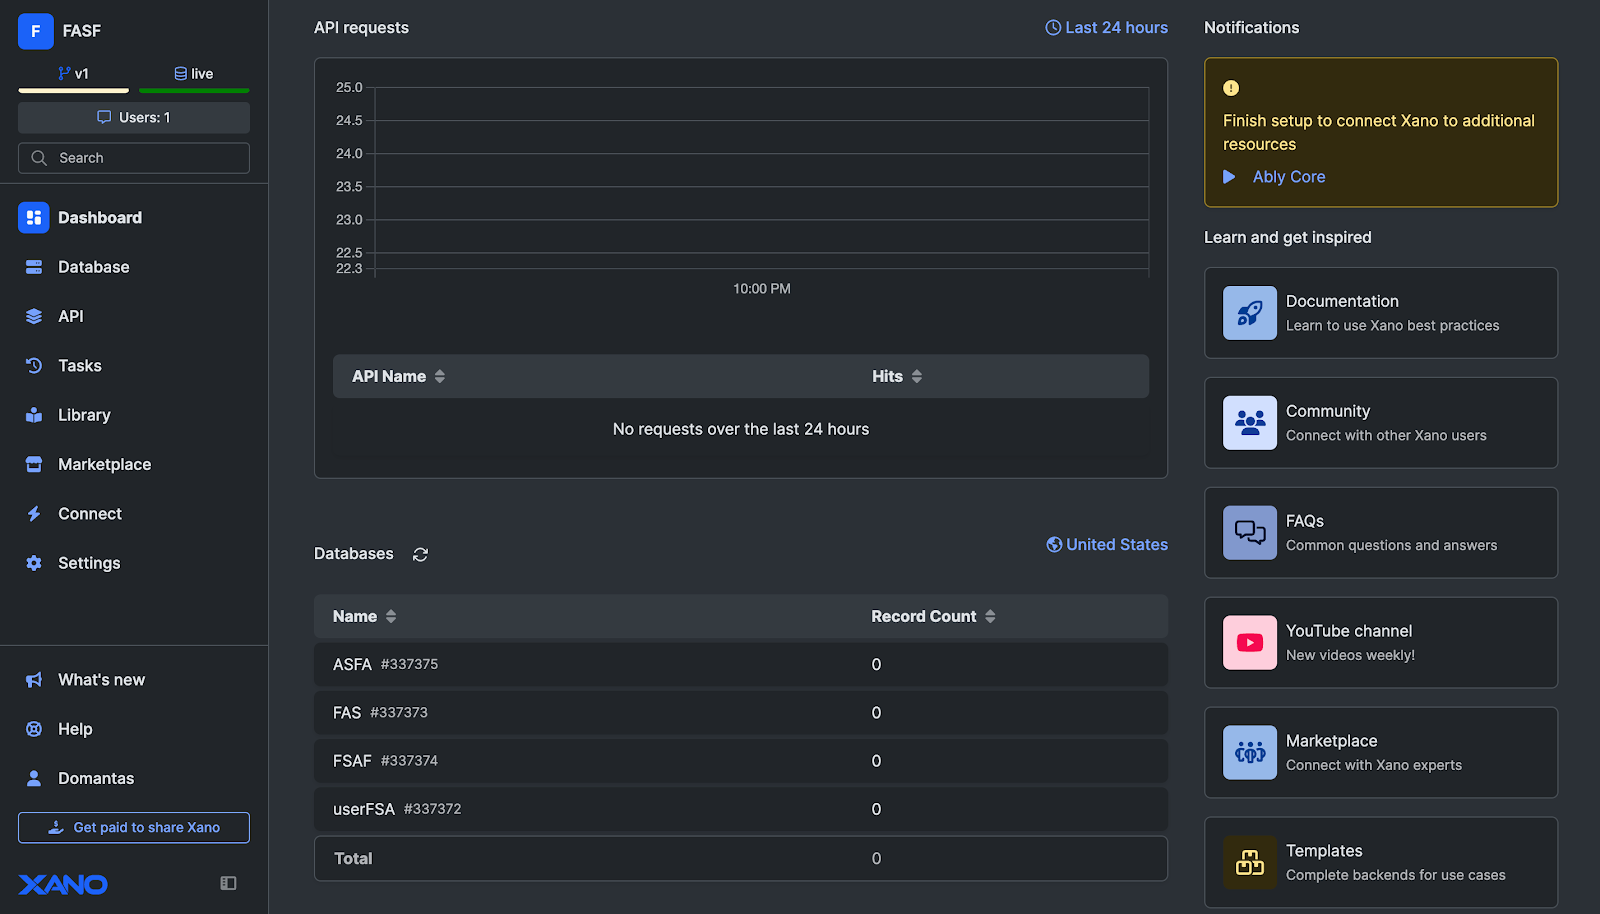Open the United States region selector
The image size is (1600, 914).
pos(1107,544)
